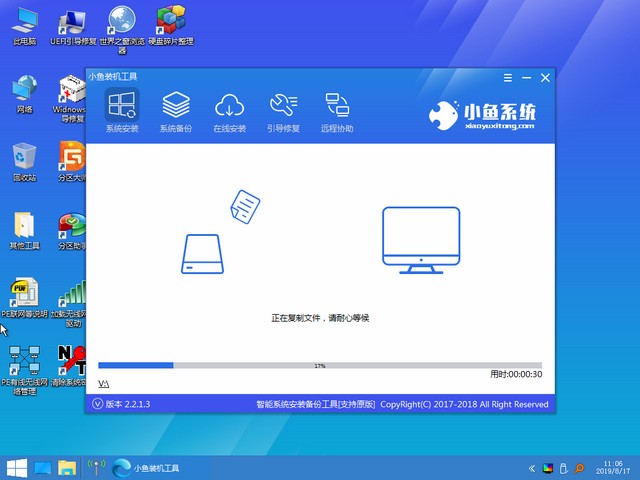Click the version 2.2.1.3 label
This screenshot has height=480, width=640.
click(128, 404)
